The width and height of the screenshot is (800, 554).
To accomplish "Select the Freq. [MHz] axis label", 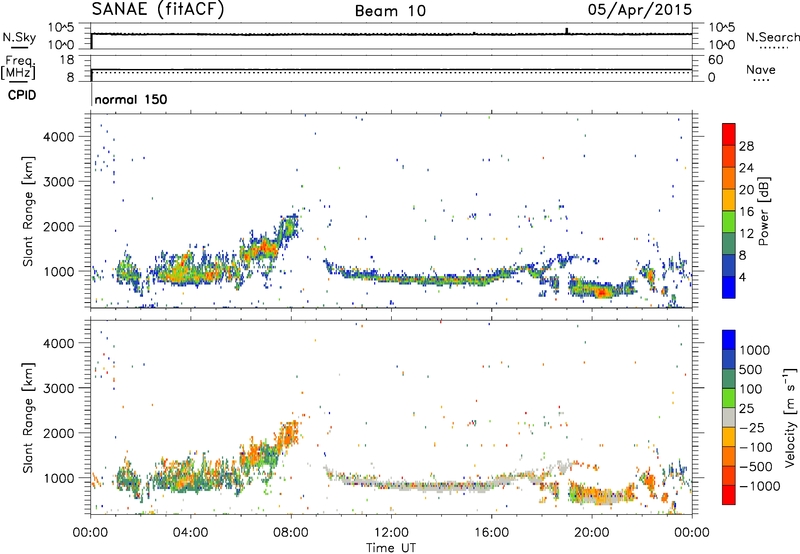I will tap(18, 68).
